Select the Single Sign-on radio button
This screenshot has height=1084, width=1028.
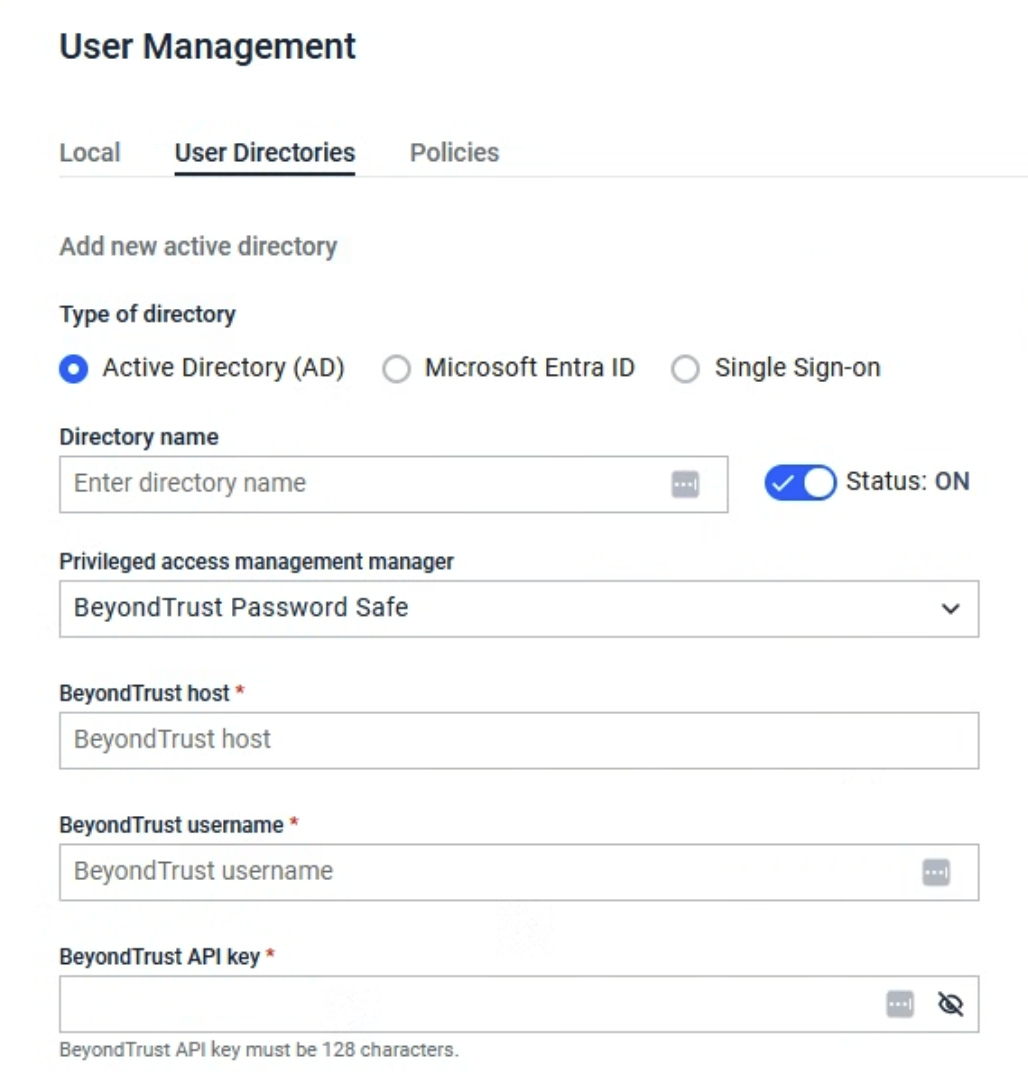pos(685,368)
